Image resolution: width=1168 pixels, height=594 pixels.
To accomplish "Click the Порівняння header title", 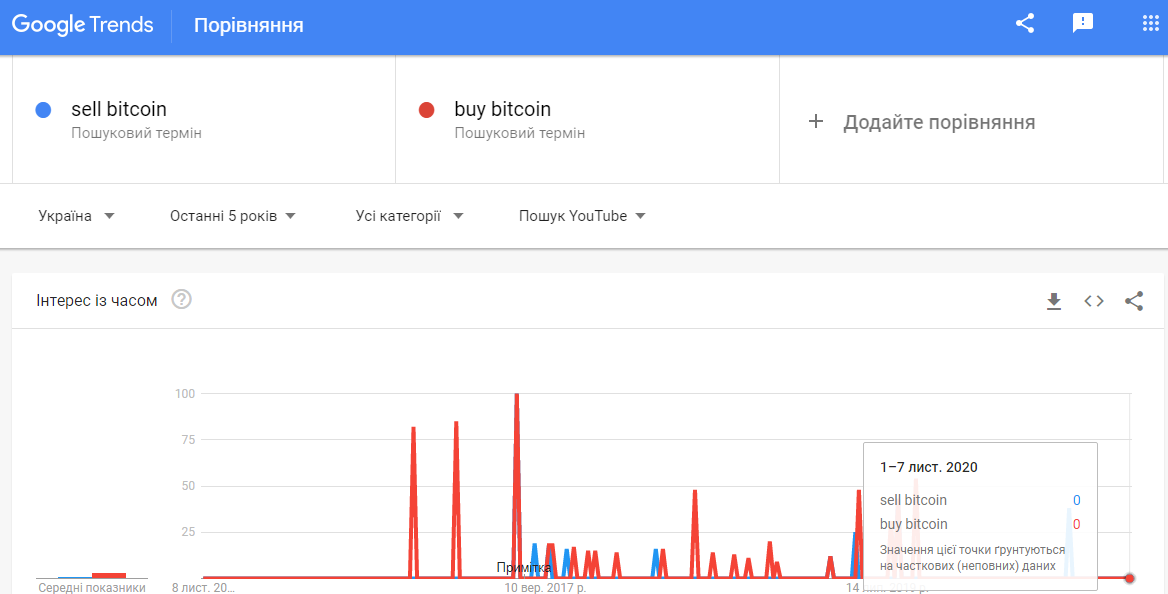I will [x=248, y=25].
